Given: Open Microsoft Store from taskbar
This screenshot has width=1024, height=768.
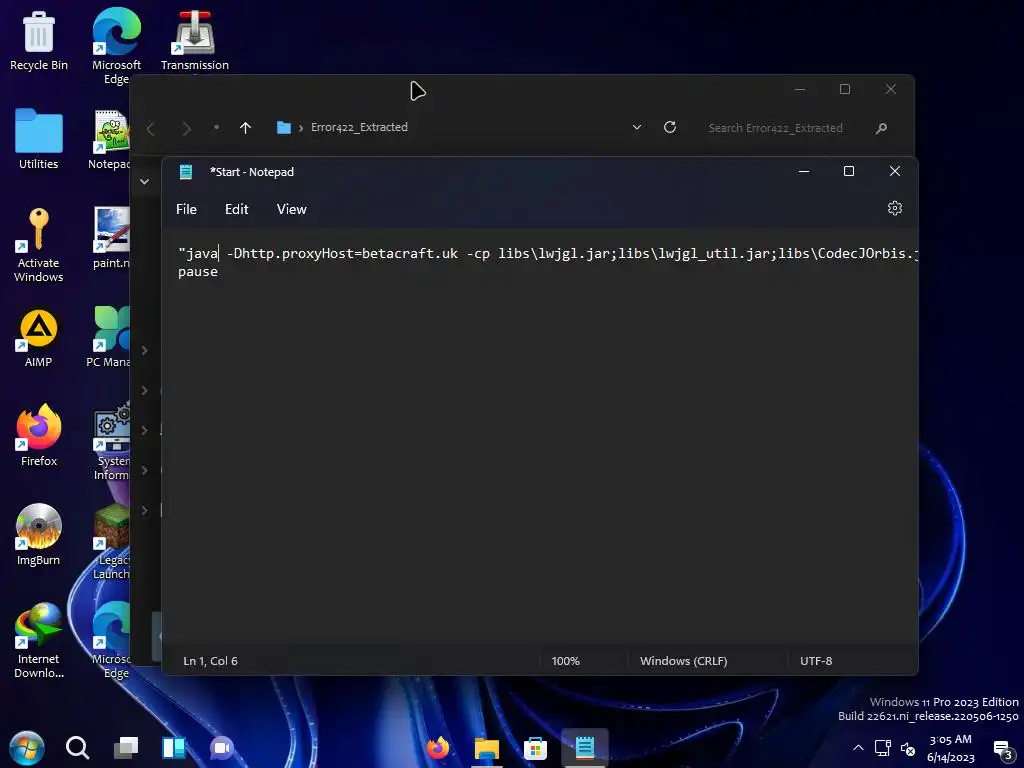Looking at the screenshot, I should coord(535,748).
